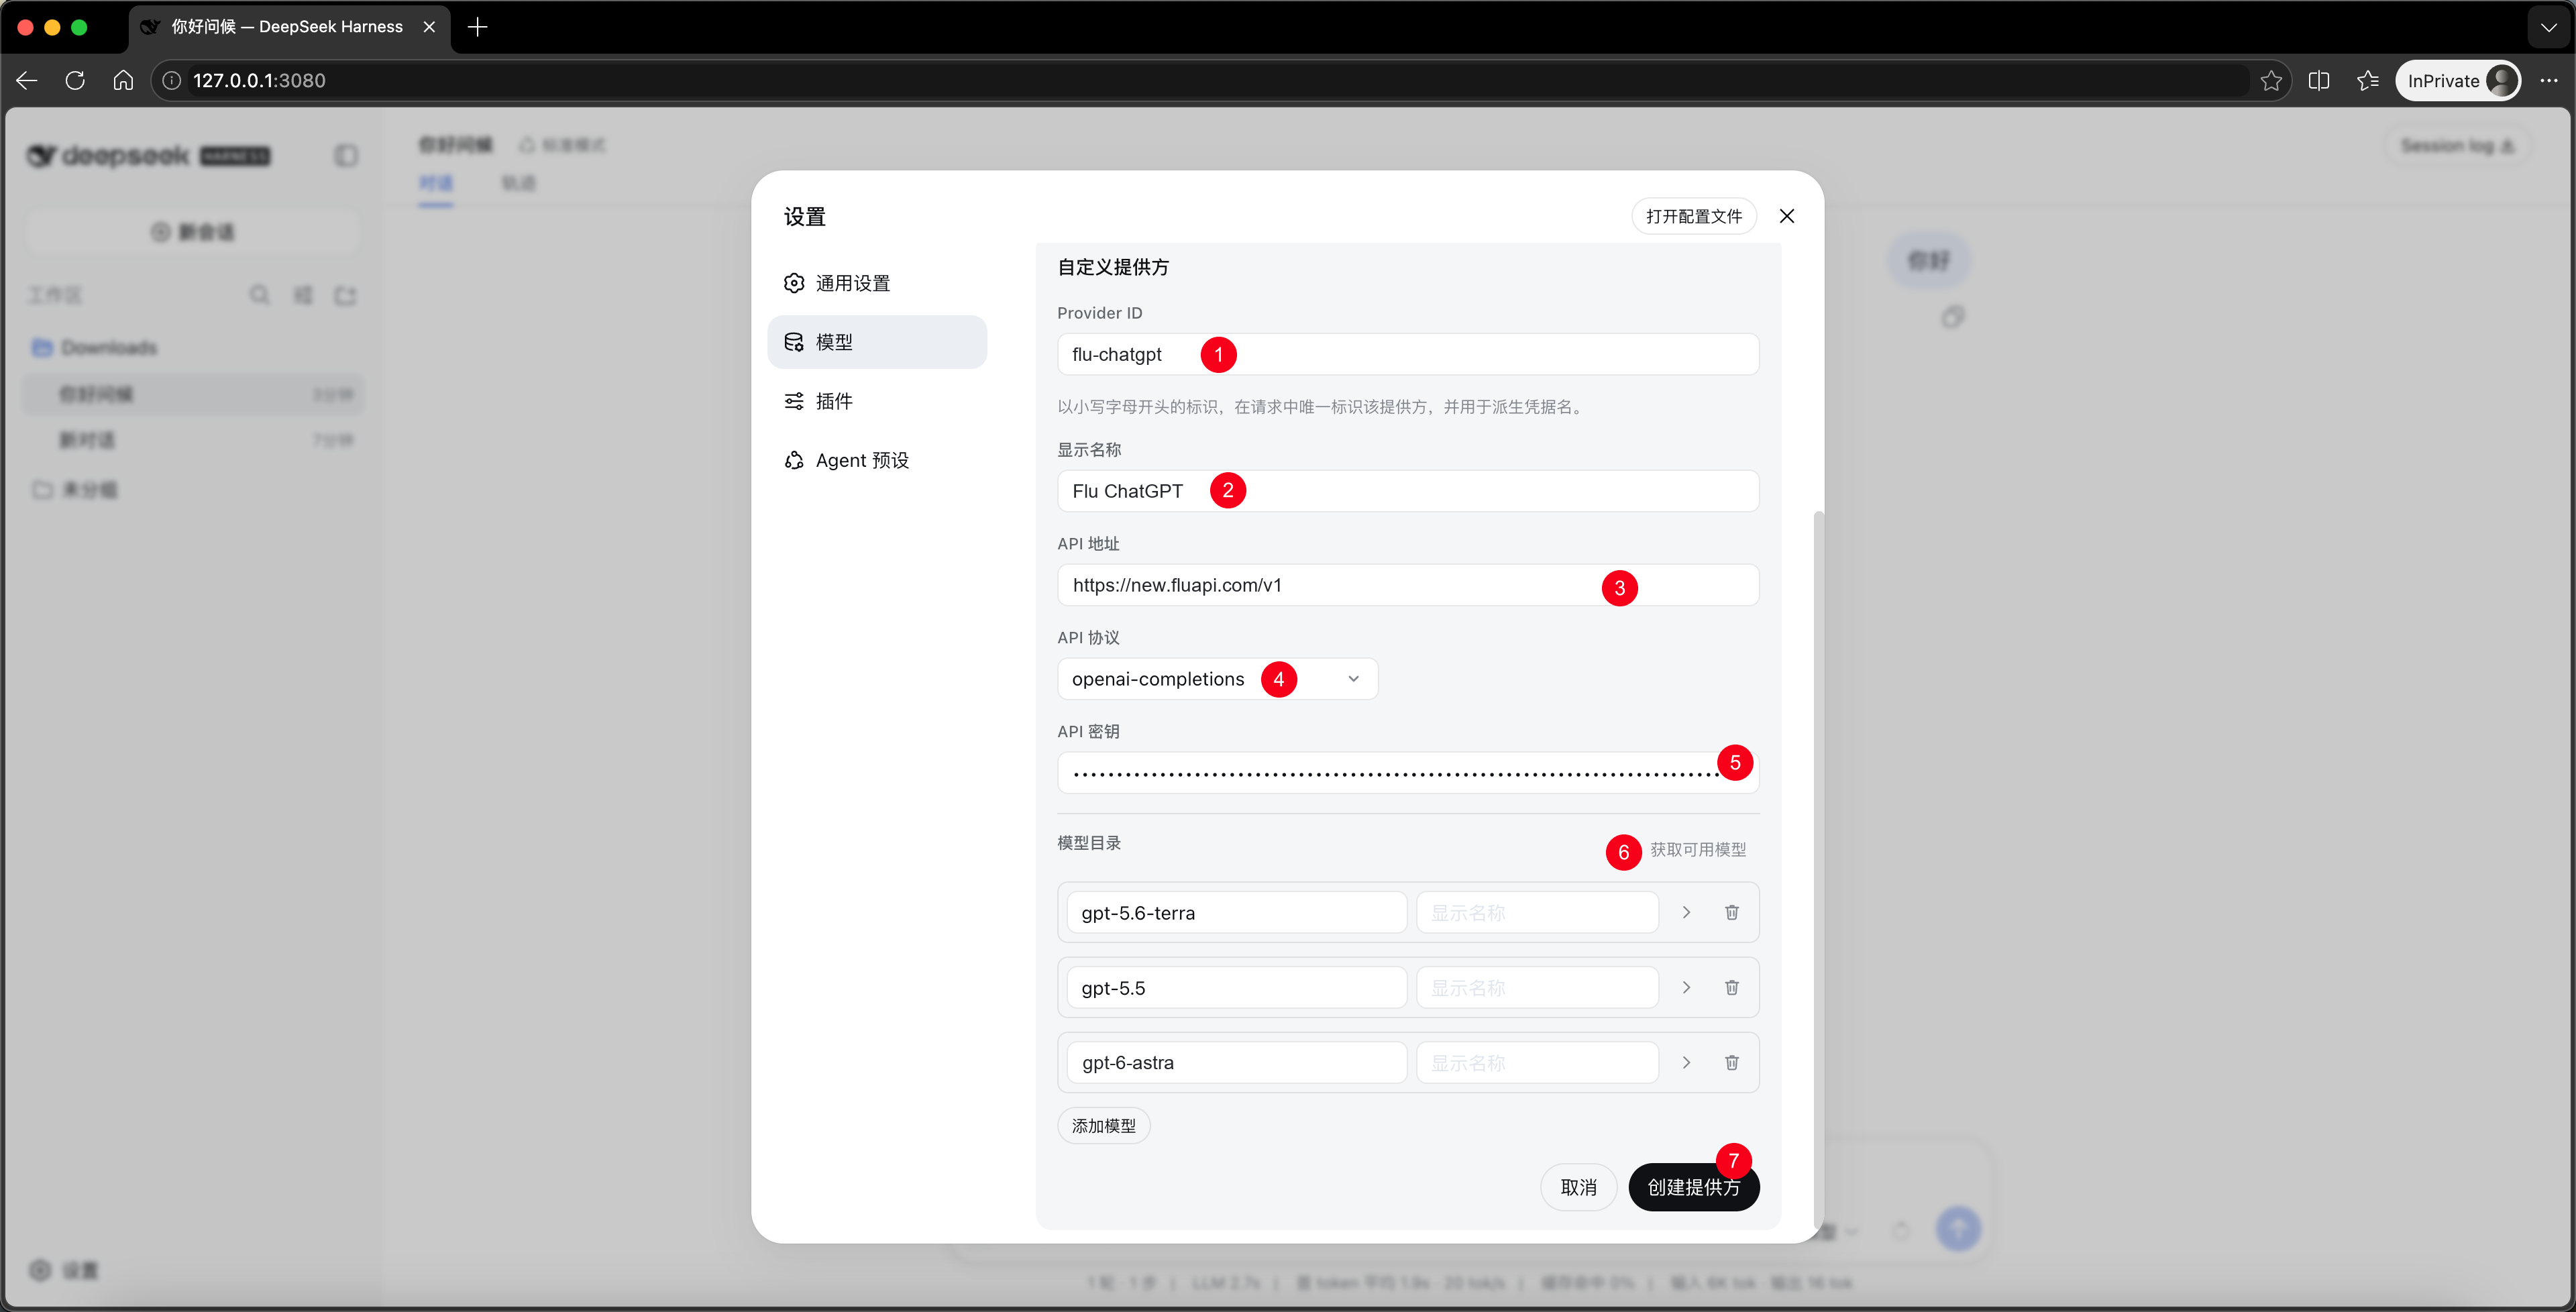Open browser settings and more menu
Image resolution: width=2576 pixels, height=1312 pixels.
[2549, 81]
